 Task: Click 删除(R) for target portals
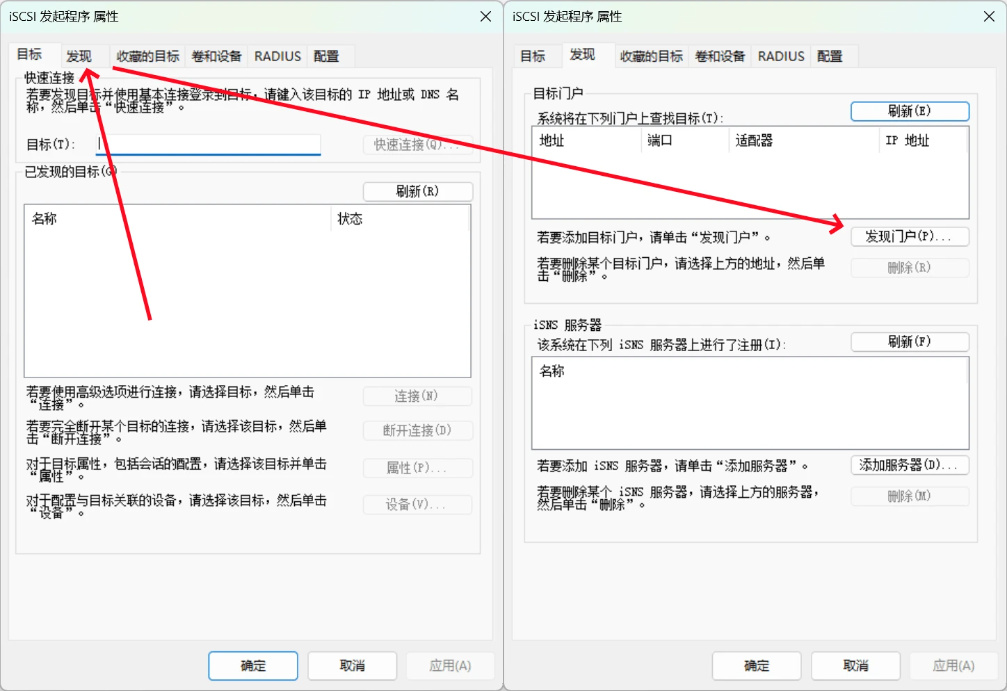[x=910, y=267]
